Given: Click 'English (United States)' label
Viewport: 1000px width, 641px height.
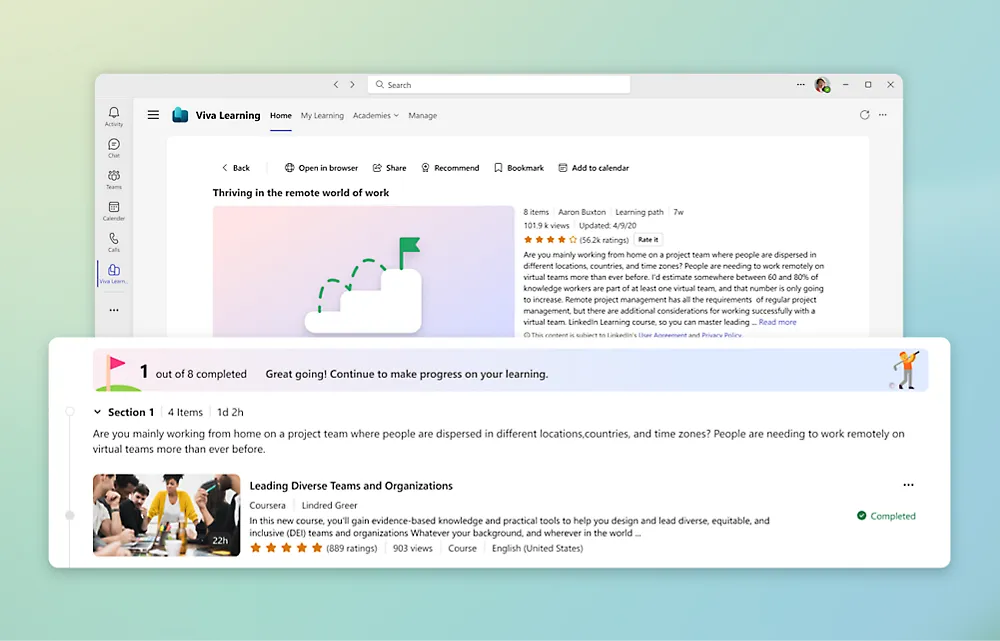Looking at the screenshot, I should [537, 548].
